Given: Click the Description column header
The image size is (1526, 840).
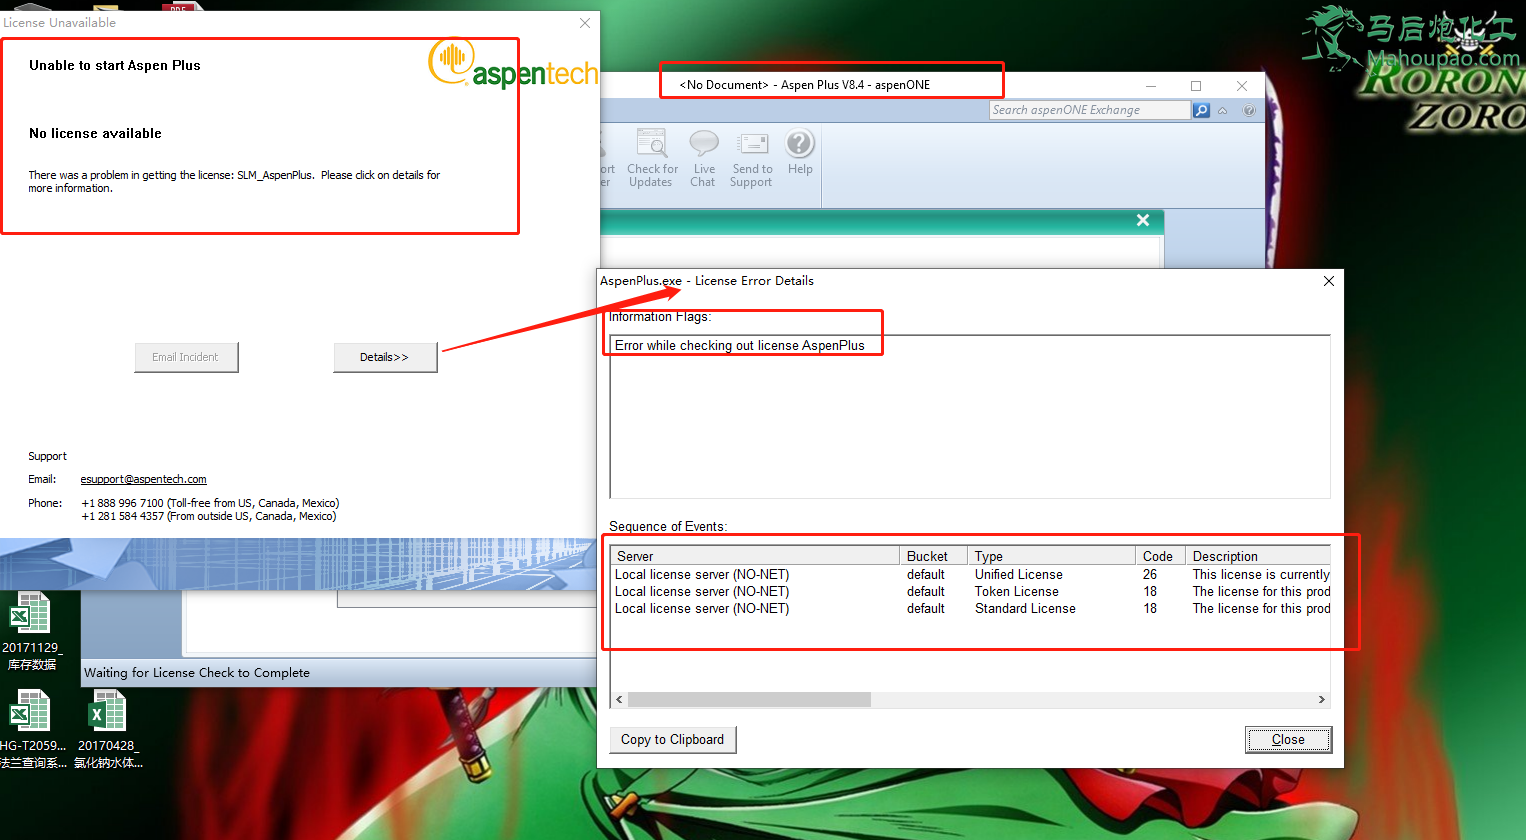Looking at the screenshot, I should click(x=1258, y=556).
